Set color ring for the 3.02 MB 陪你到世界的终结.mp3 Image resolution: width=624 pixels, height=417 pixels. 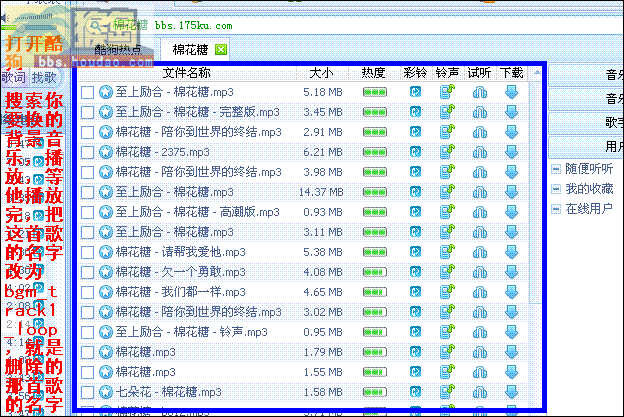pyautogui.click(x=415, y=312)
